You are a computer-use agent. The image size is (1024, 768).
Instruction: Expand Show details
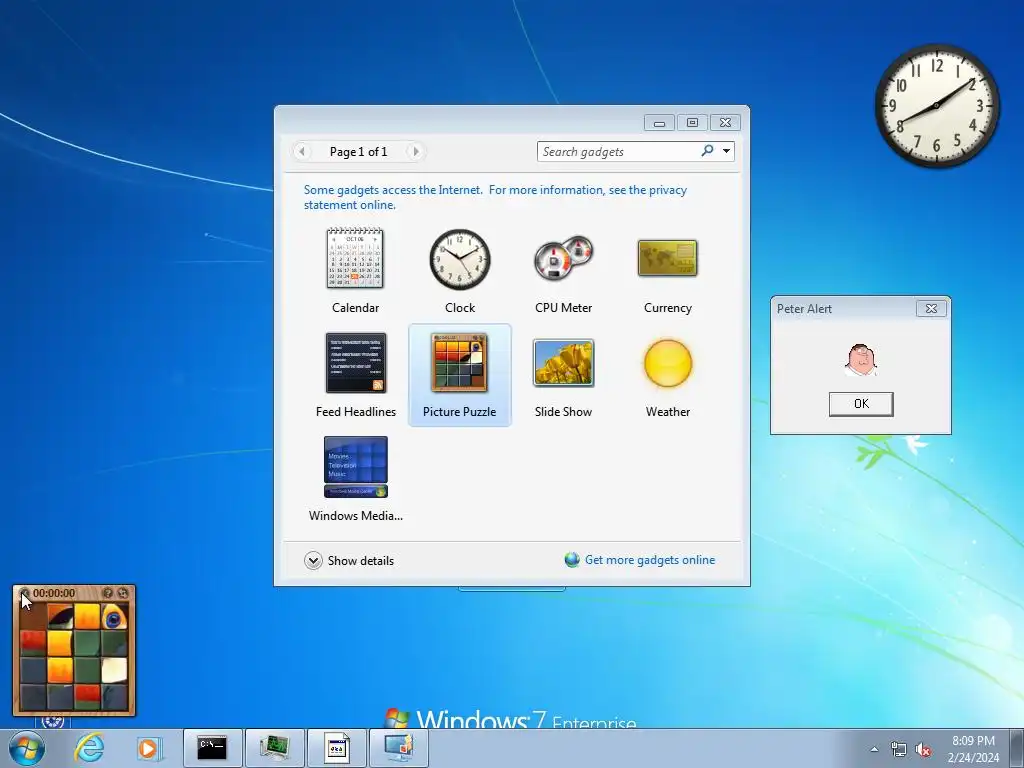pyautogui.click(x=349, y=560)
